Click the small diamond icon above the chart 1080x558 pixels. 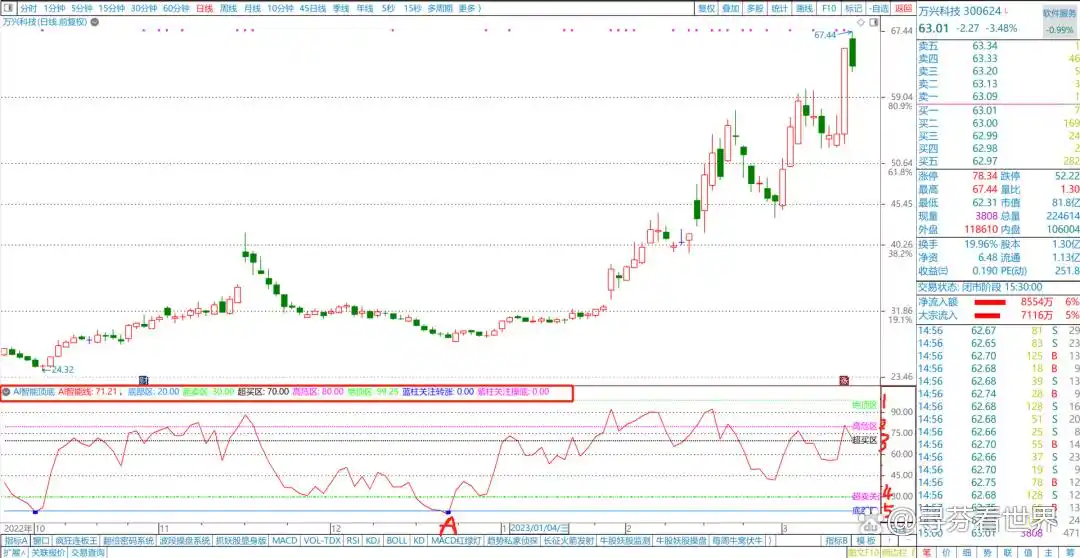pos(861,22)
